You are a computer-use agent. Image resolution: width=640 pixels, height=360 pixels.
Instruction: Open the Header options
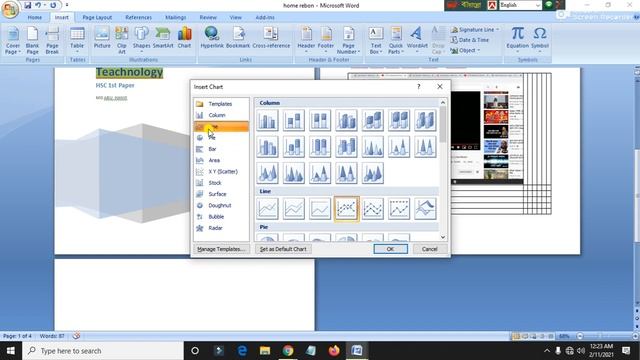[x=306, y=40]
